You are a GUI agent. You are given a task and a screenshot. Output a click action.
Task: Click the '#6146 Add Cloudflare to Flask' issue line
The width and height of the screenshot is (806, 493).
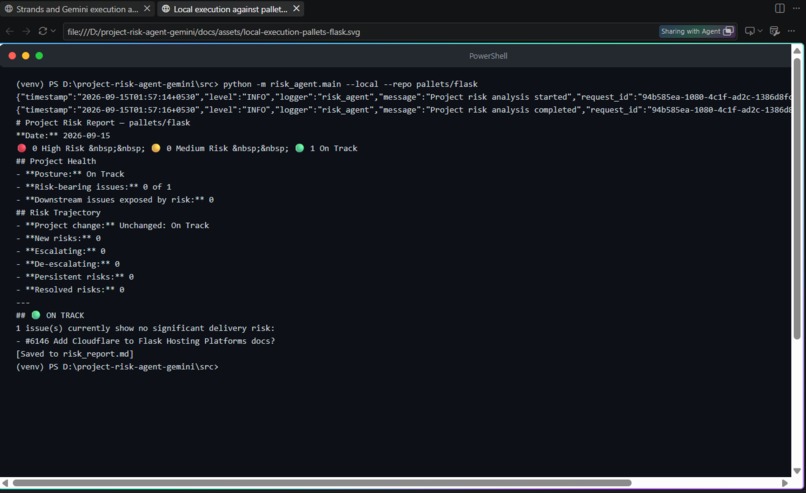click(145, 341)
